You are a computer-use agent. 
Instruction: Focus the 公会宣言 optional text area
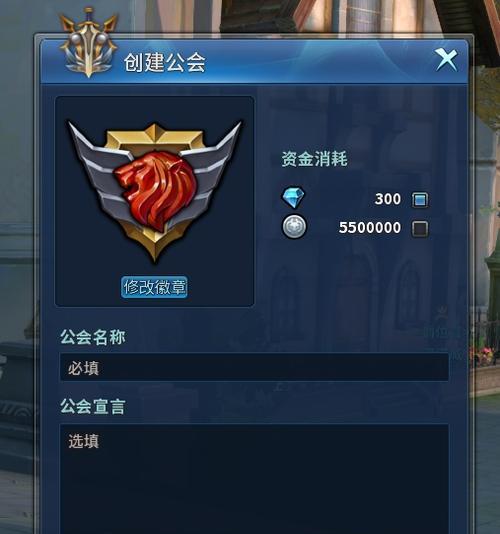click(254, 479)
